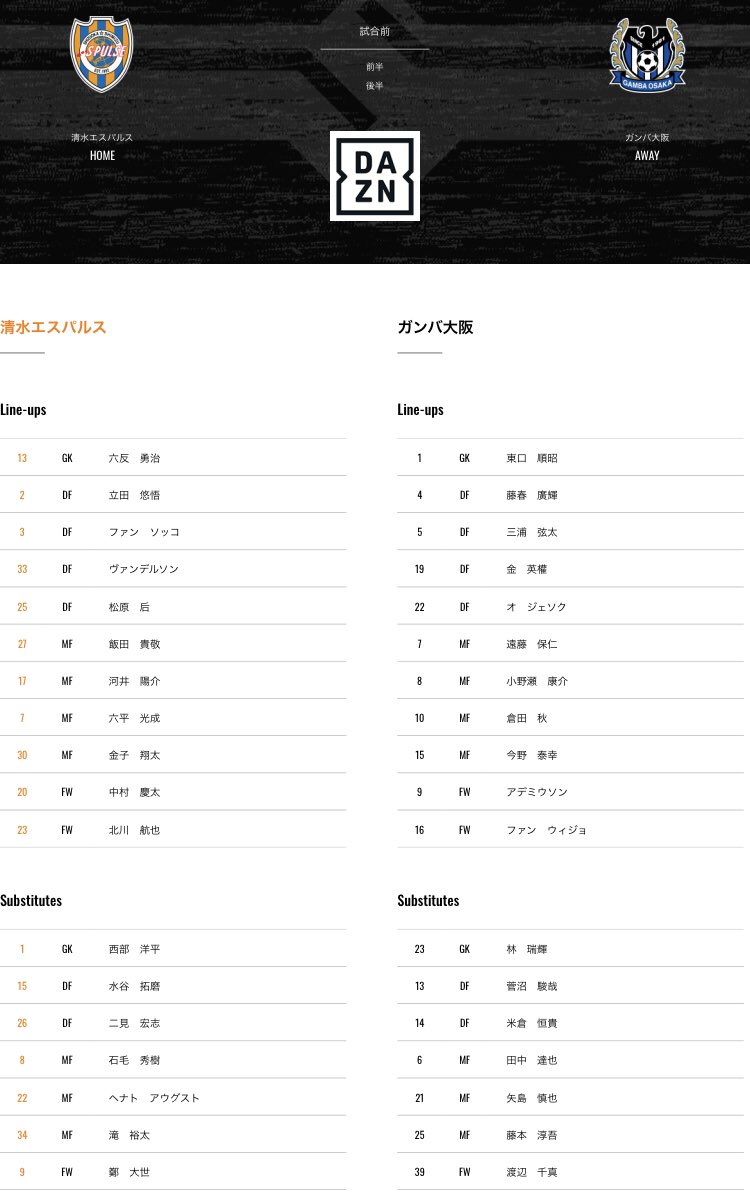
Task: Select the orange 清水エスパルス team heading
Action: (53, 327)
